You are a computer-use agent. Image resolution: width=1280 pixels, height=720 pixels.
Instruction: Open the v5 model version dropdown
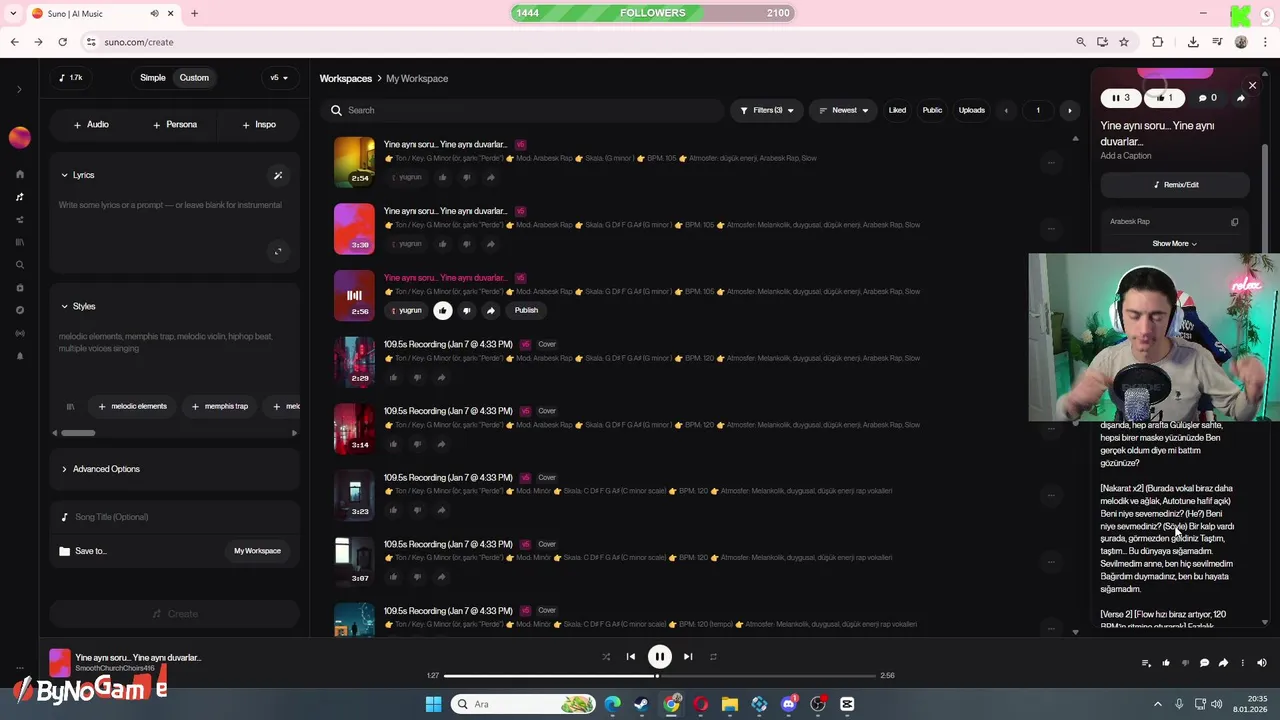pos(279,78)
